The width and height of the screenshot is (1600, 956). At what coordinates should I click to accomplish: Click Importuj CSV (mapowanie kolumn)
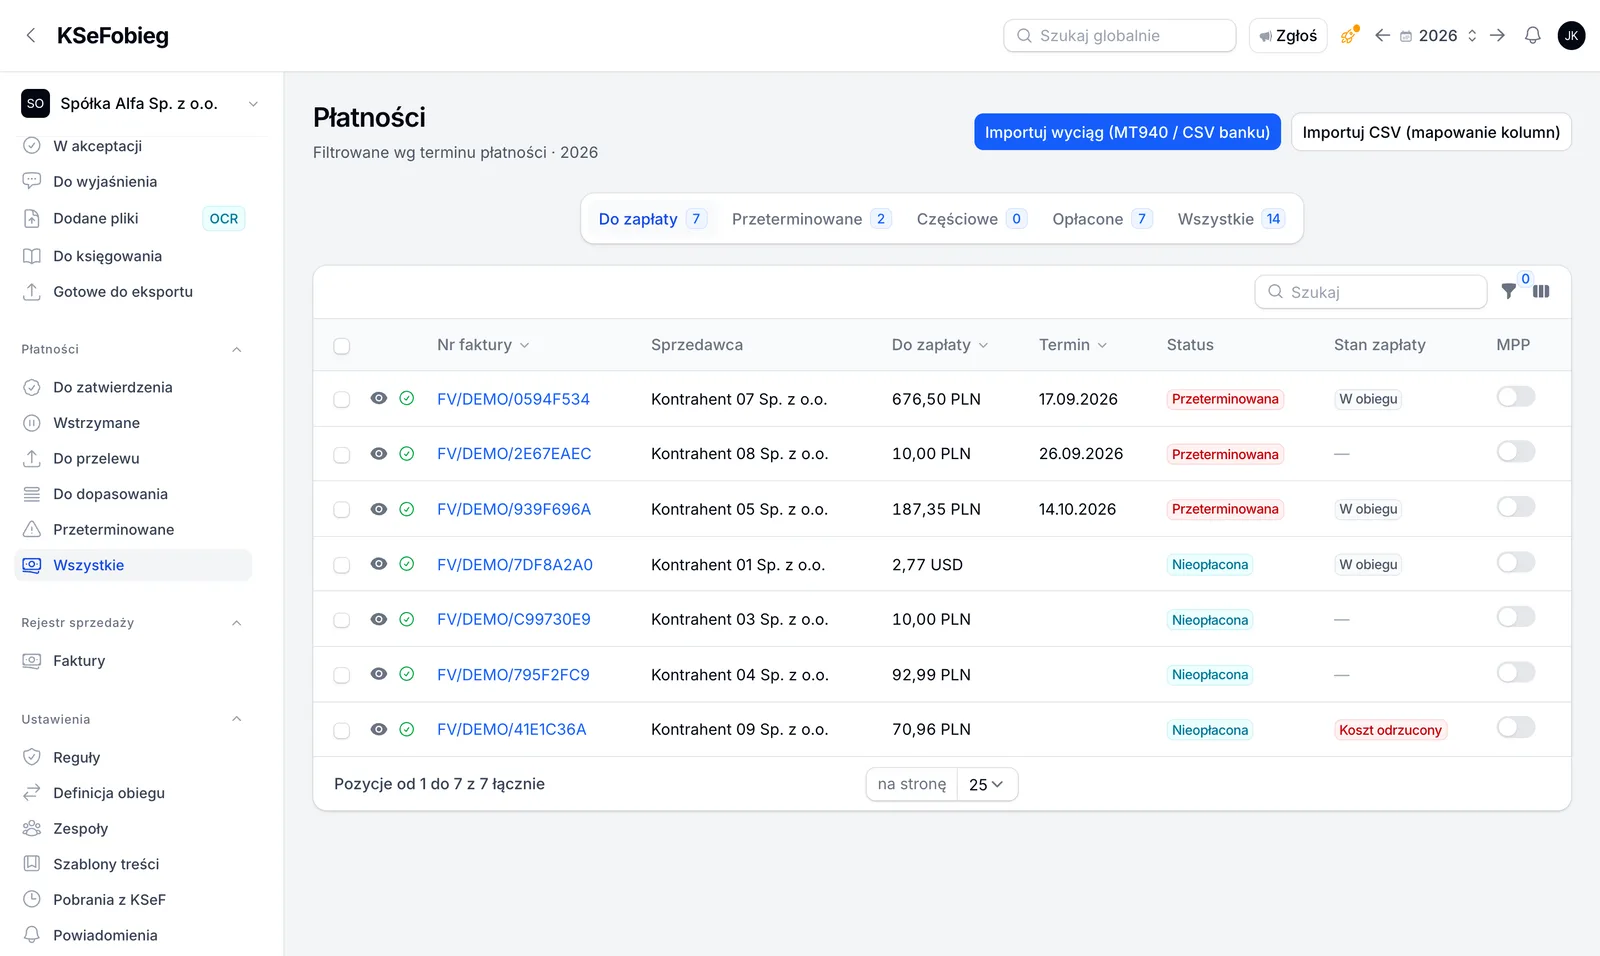tap(1431, 132)
